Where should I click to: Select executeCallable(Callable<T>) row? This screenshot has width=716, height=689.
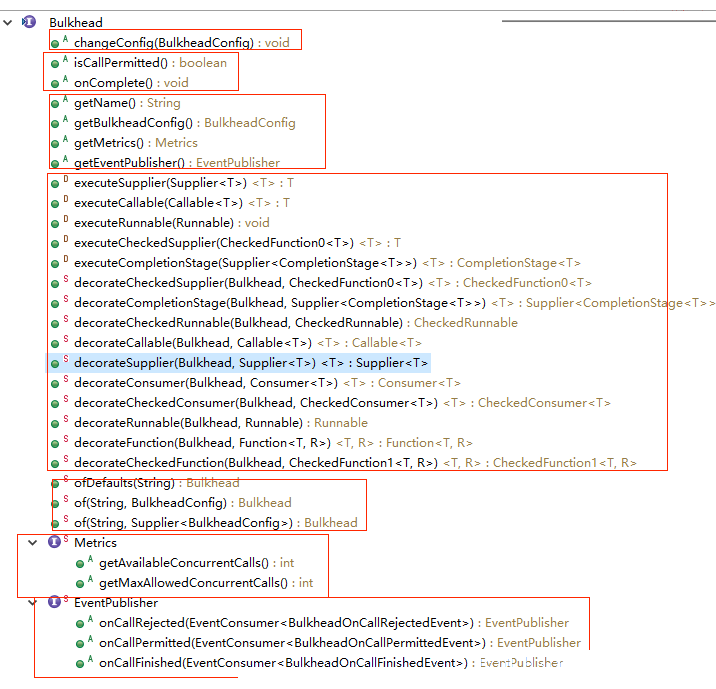[x=182, y=203]
